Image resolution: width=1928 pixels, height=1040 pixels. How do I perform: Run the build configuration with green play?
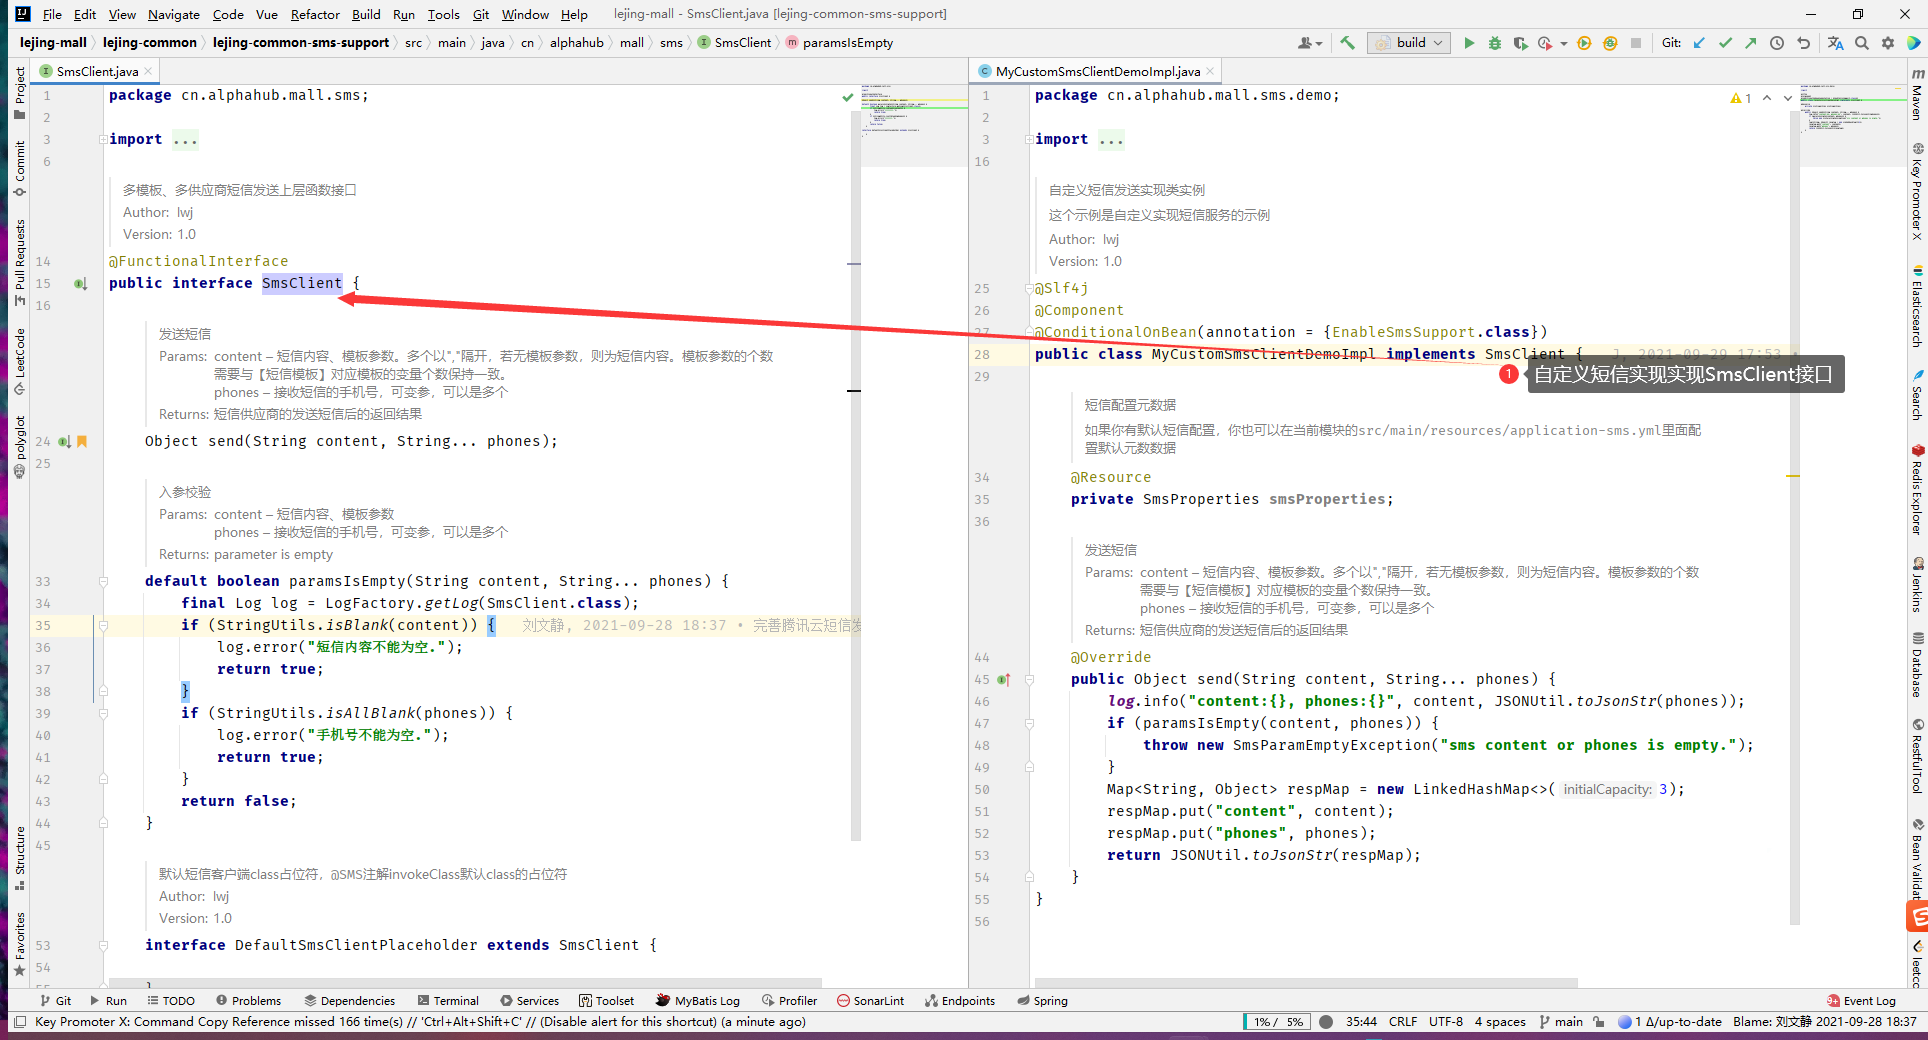click(x=1469, y=43)
